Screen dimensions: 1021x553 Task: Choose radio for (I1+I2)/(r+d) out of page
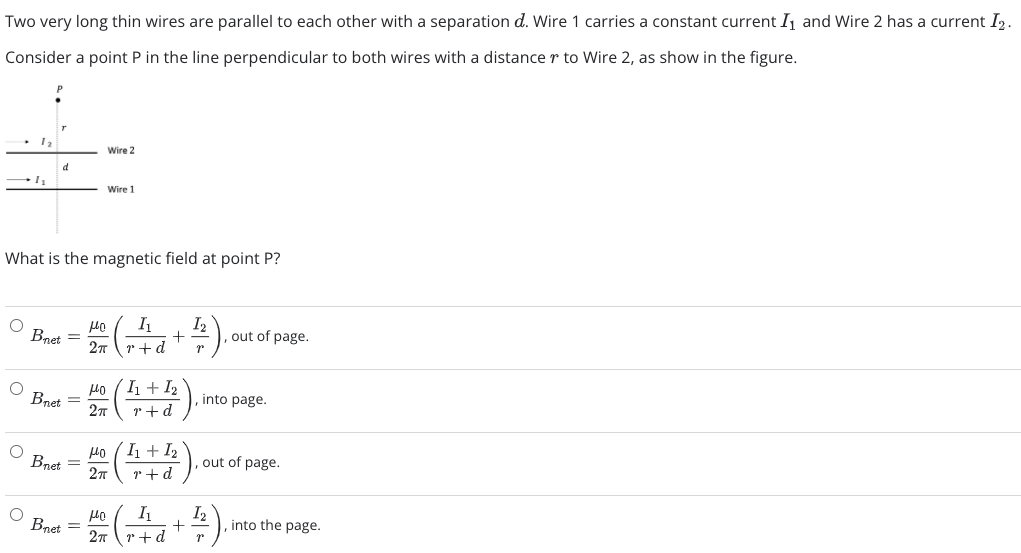click(16, 451)
